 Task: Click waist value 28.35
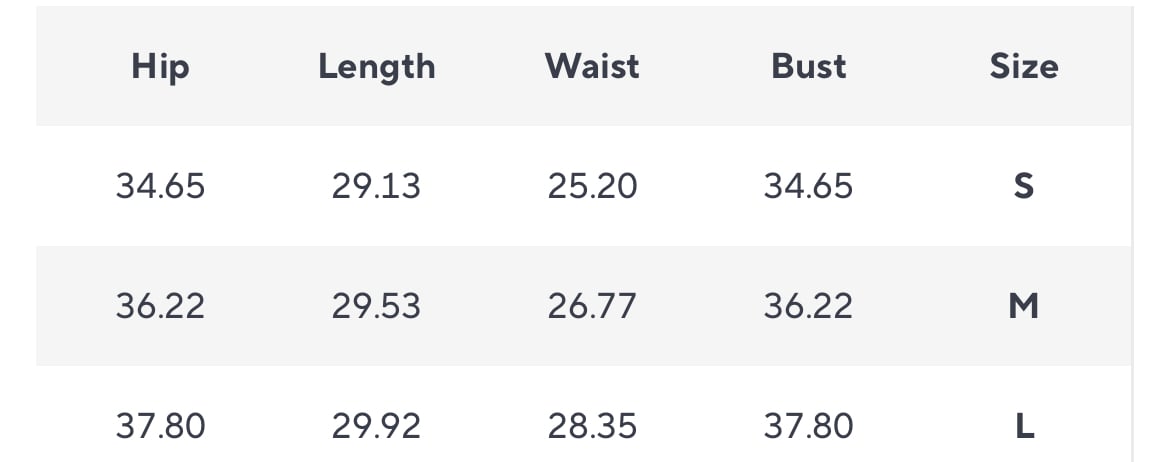pos(592,426)
